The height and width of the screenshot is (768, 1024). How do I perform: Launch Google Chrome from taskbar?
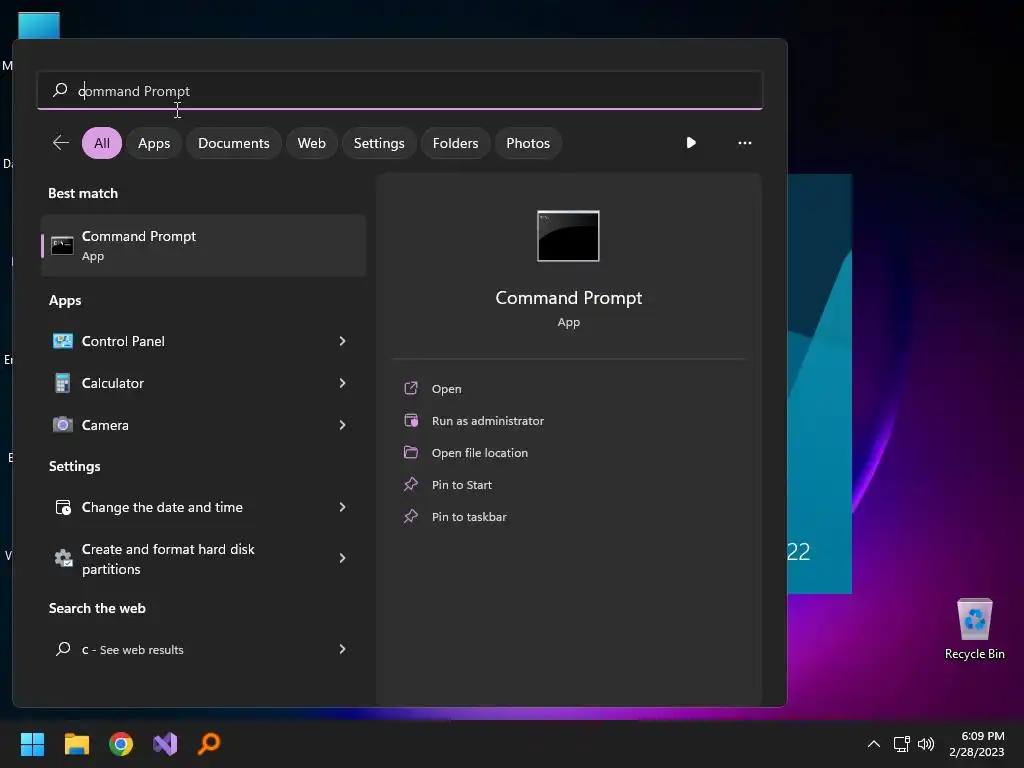tap(121, 744)
